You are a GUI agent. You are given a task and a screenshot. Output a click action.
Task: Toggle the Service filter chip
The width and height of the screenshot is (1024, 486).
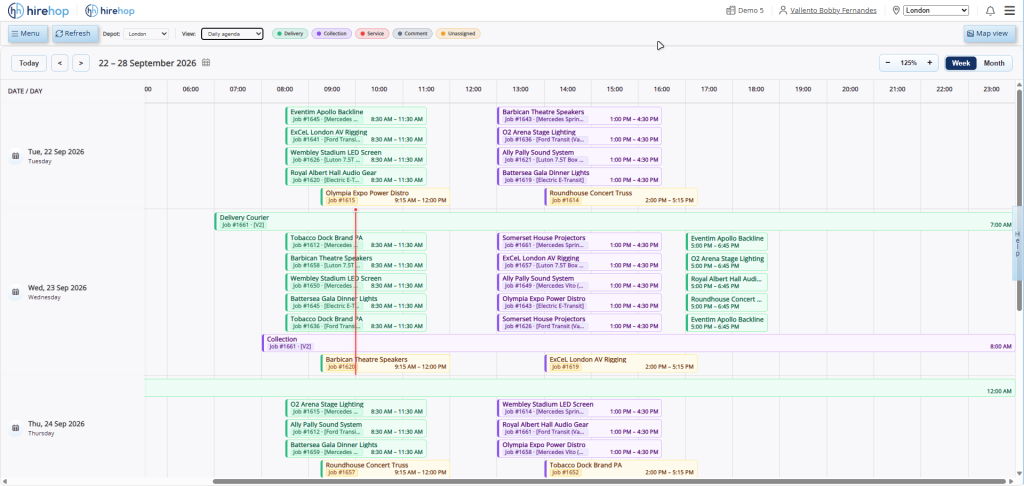click(x=372, y=33)
